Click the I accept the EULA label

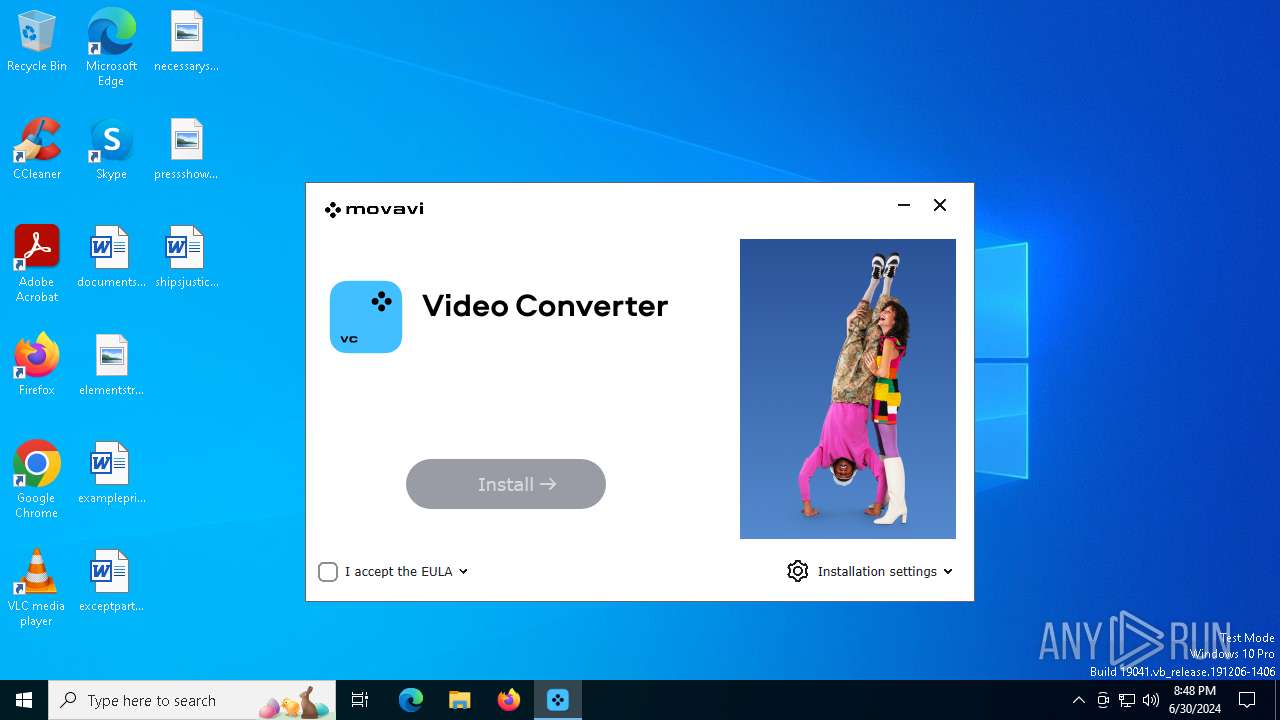point(399,572)
